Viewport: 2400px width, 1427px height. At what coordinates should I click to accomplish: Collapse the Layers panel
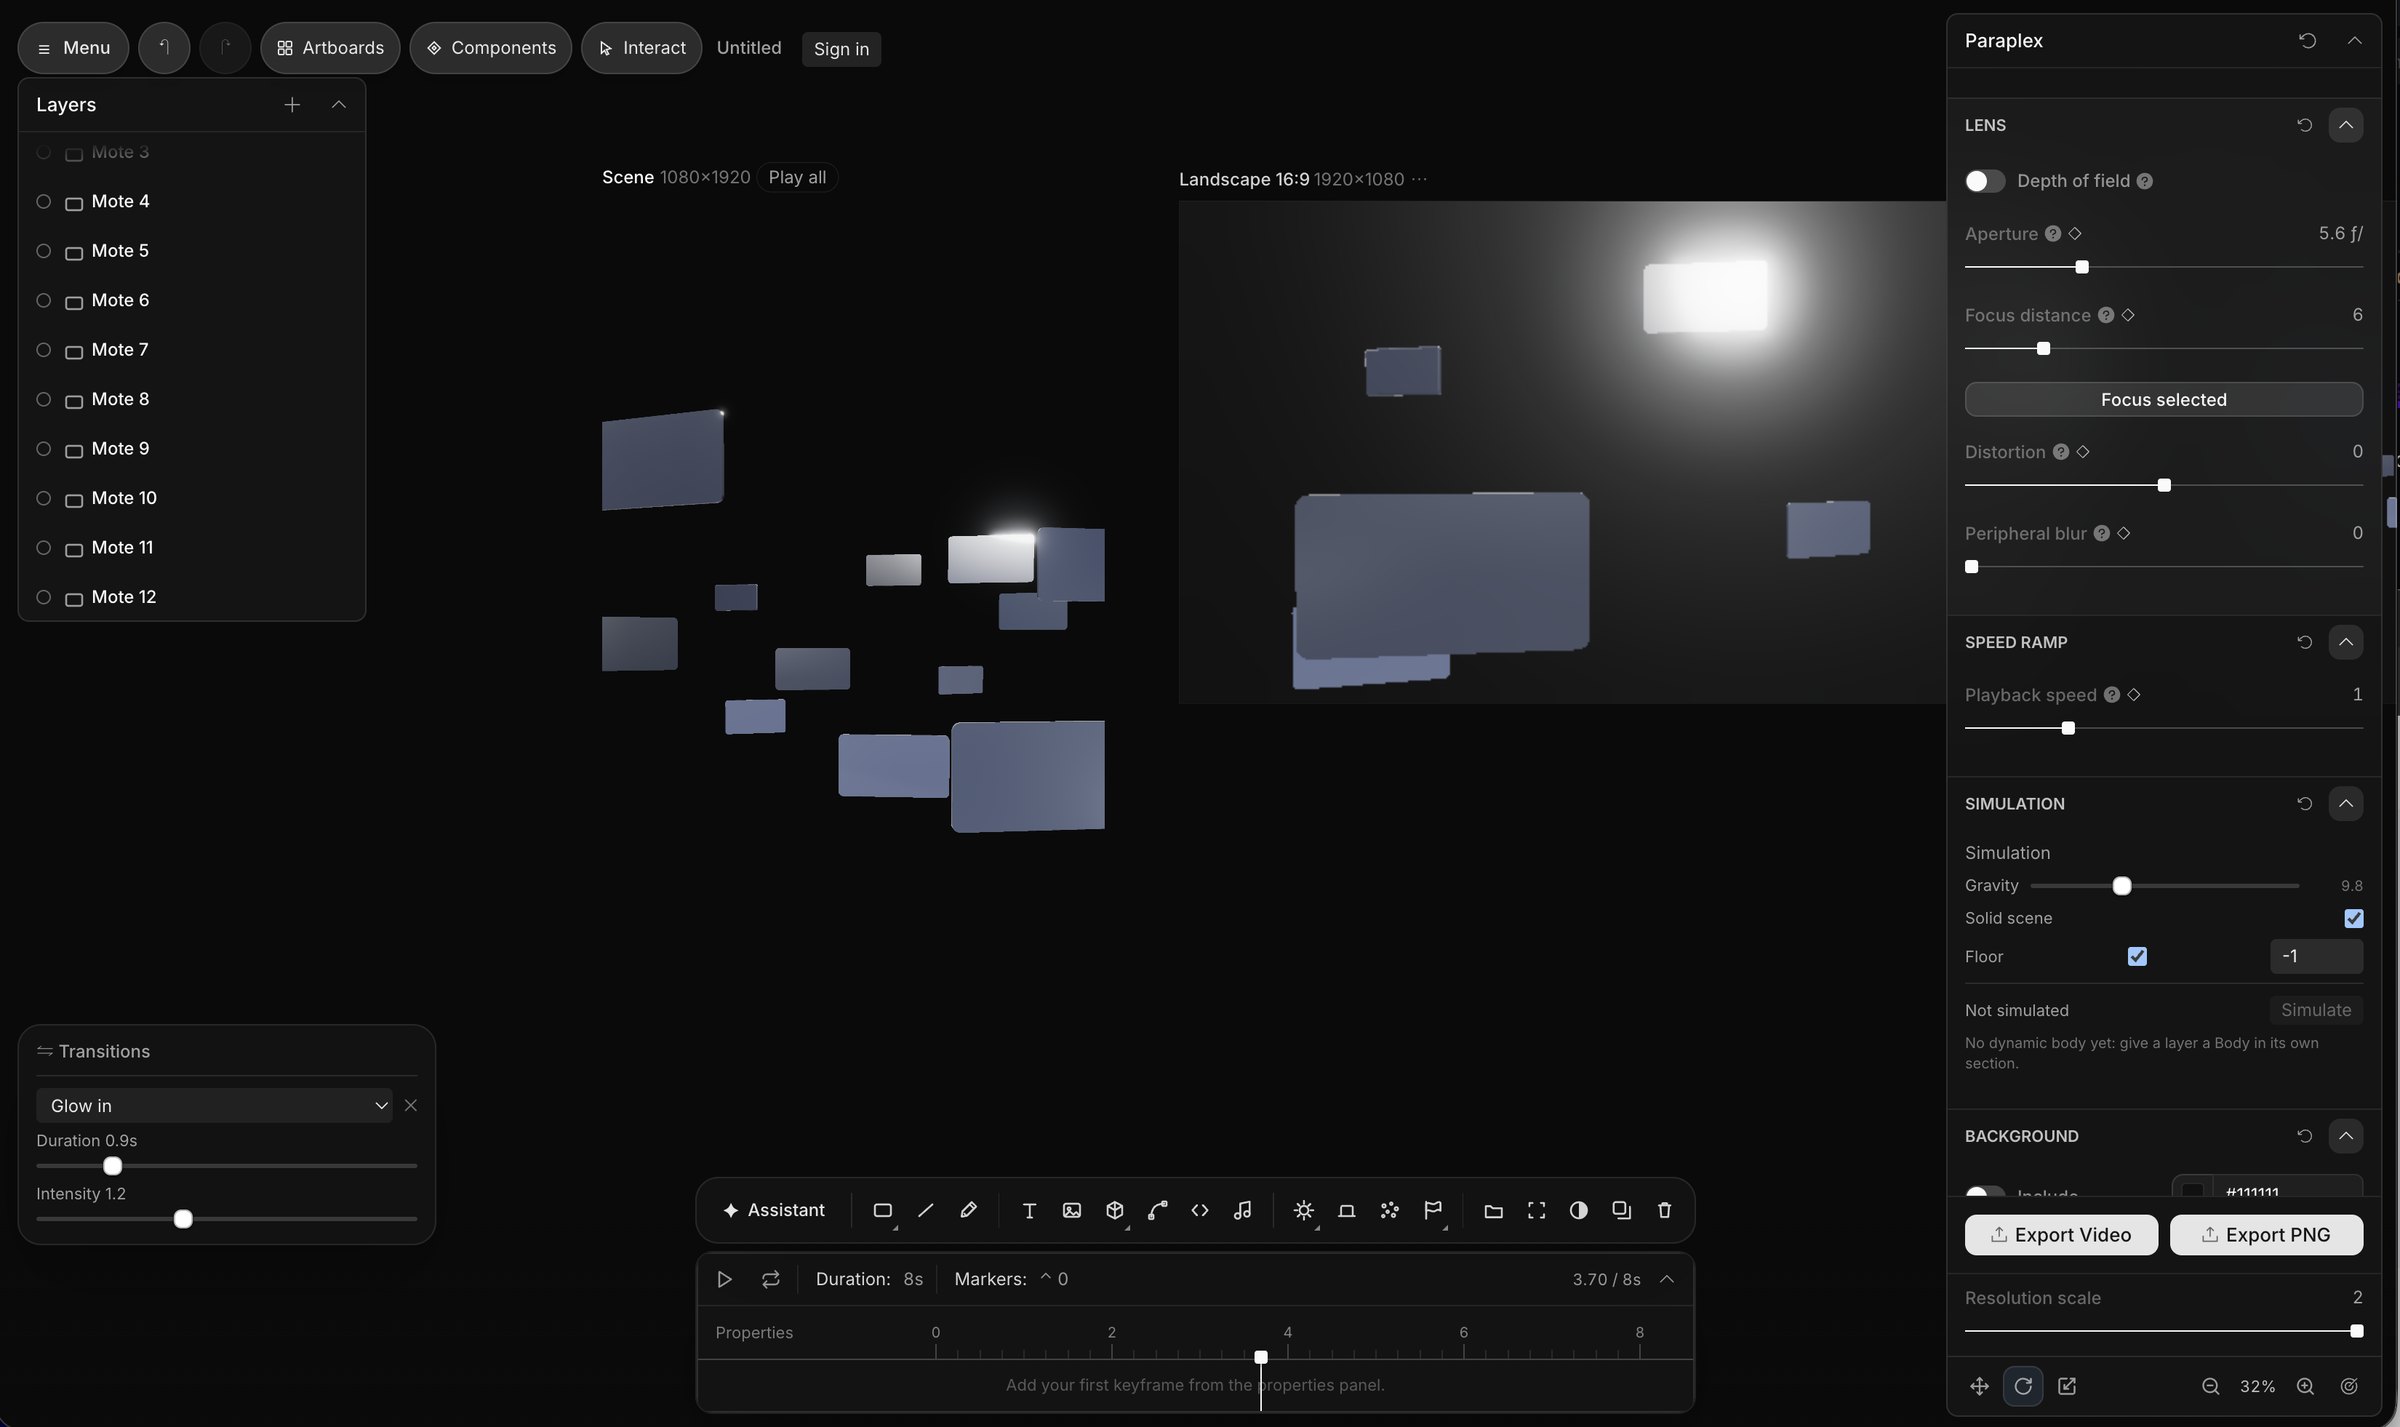tap(339, 105)
